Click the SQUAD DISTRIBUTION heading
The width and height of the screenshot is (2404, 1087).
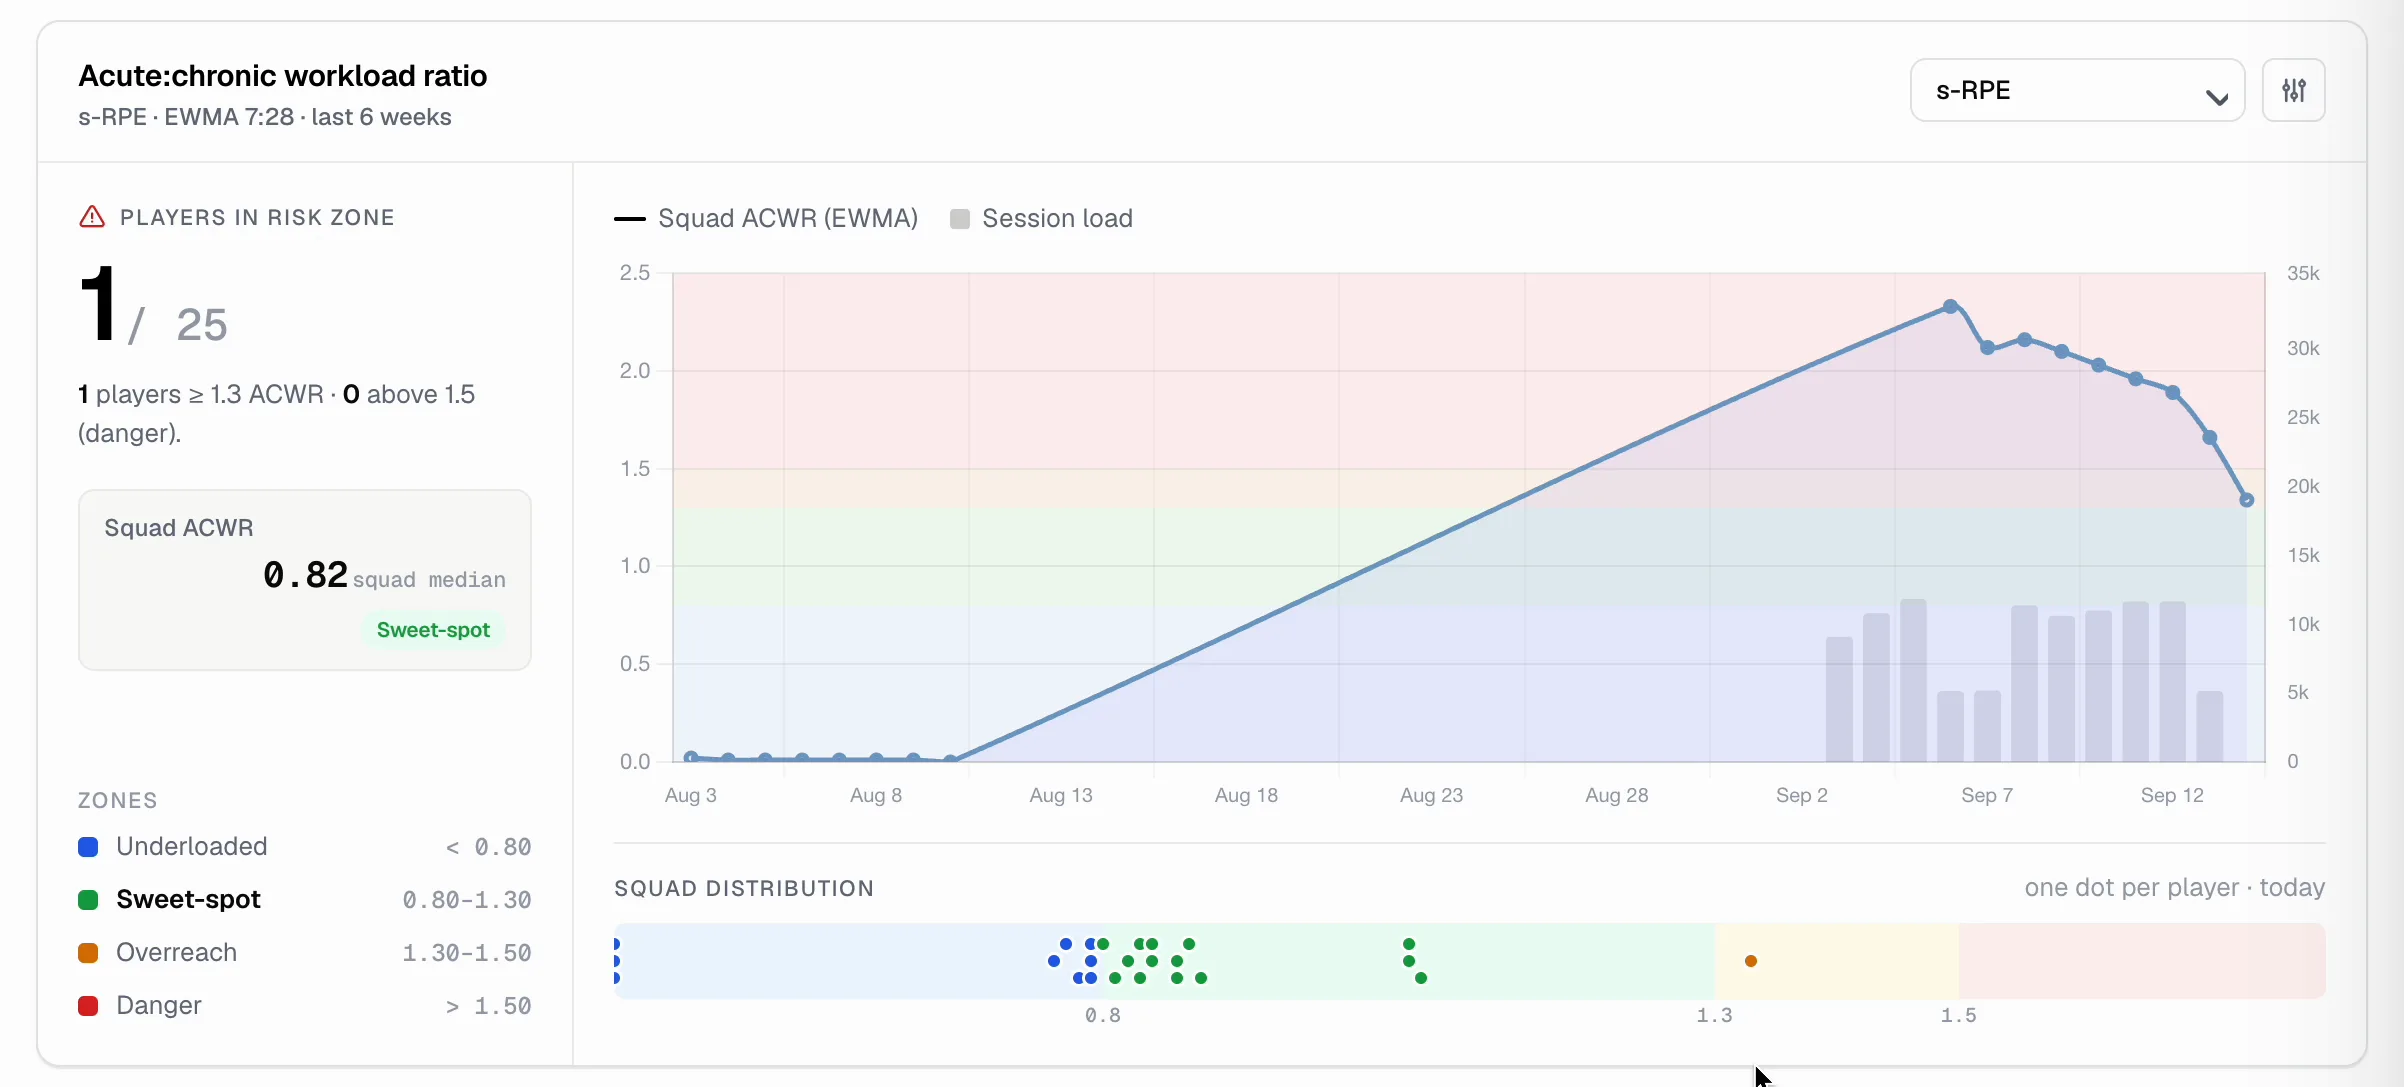[744, 888]
